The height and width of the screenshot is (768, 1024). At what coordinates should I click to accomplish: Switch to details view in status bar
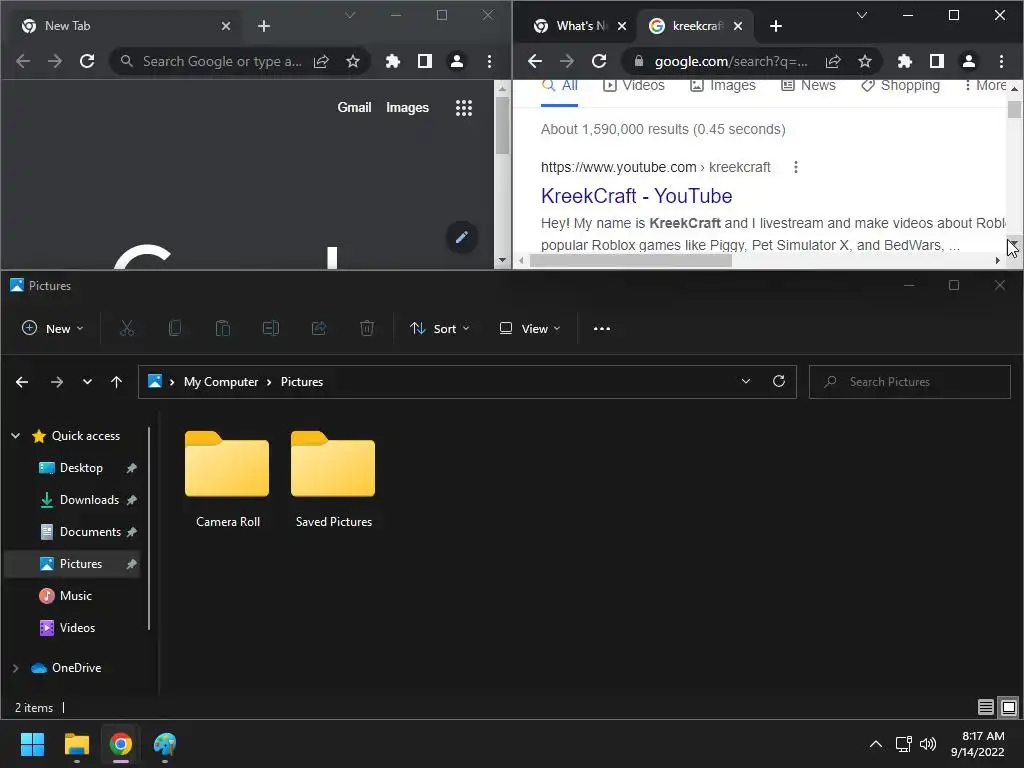coord(985,707)
